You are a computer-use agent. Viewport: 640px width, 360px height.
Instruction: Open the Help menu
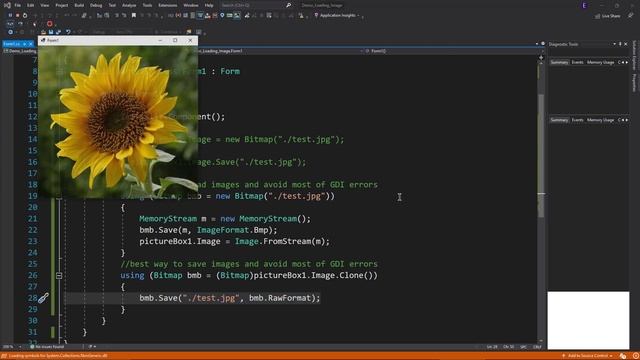[209, 5]
